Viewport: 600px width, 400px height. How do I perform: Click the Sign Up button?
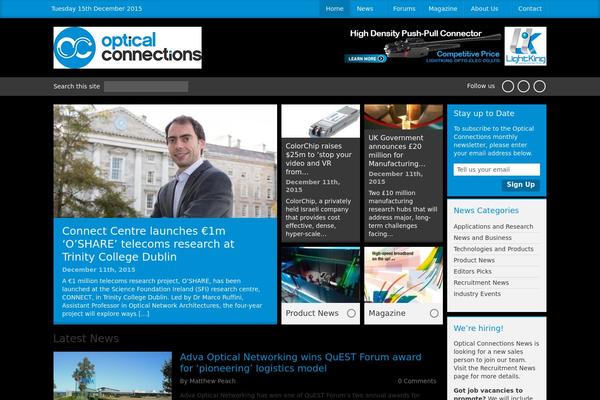(x=521, y=184)
